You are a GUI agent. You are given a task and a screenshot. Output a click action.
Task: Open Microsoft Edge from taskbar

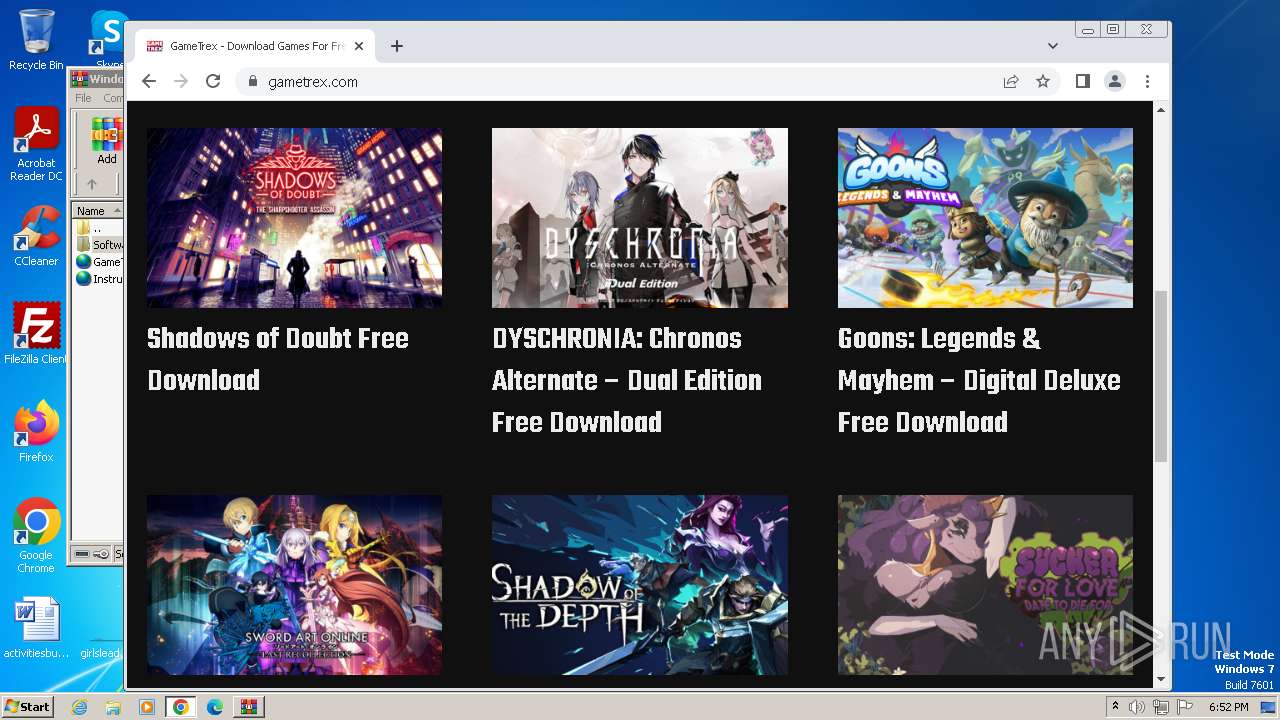pyautogui.click(x=215, y=707)
